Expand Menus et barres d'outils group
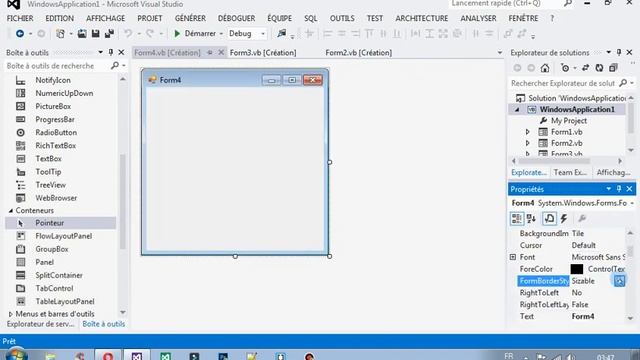Image resolution: width=640 pixels, height=360 pixels. coord(11,314)
